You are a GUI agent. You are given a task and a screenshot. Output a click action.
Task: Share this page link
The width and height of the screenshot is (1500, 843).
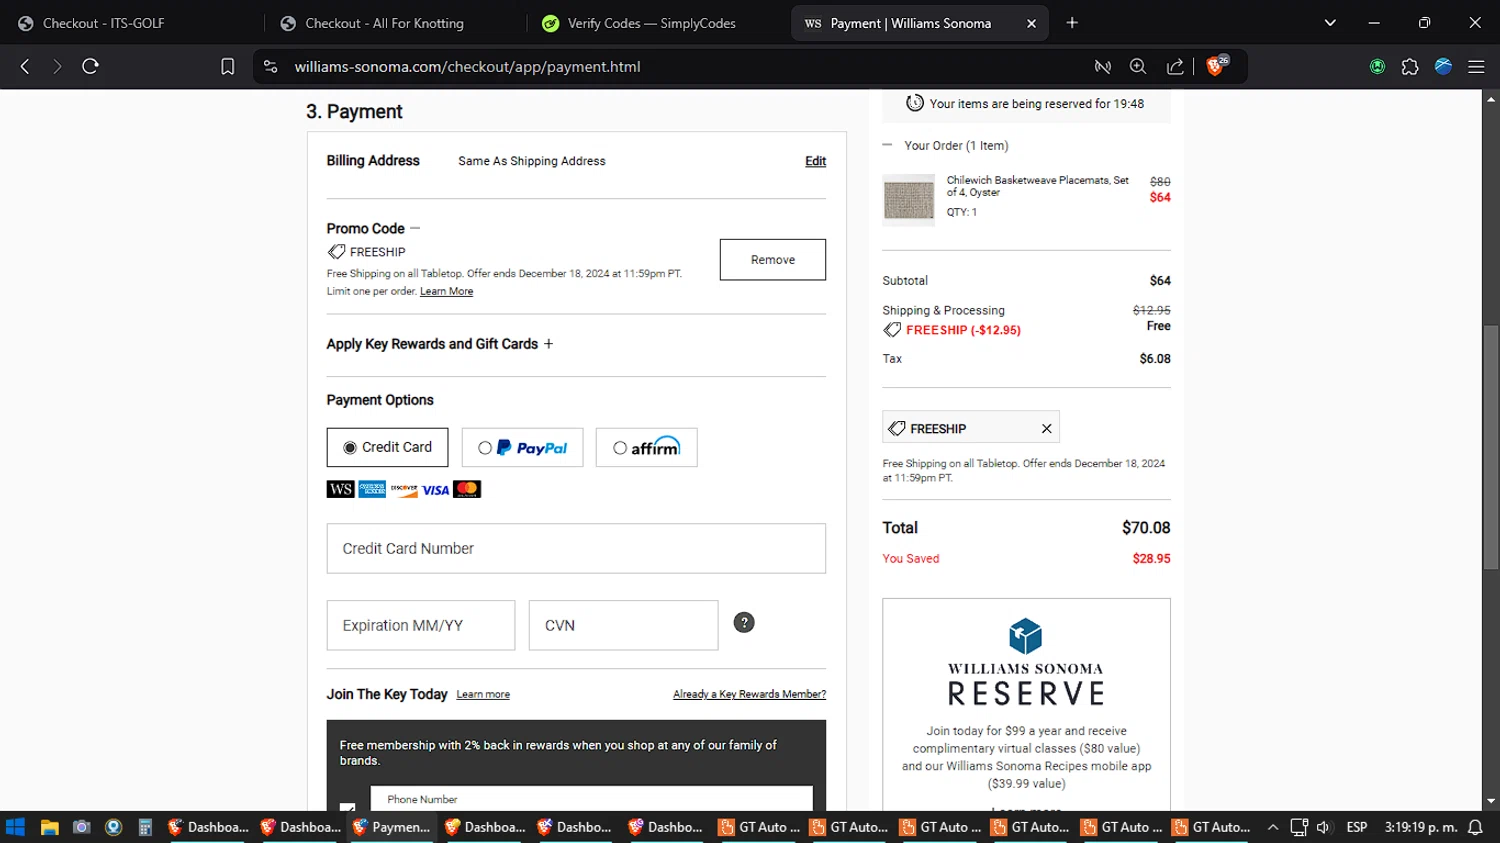pyautogui.click(x=1175, y=66)
